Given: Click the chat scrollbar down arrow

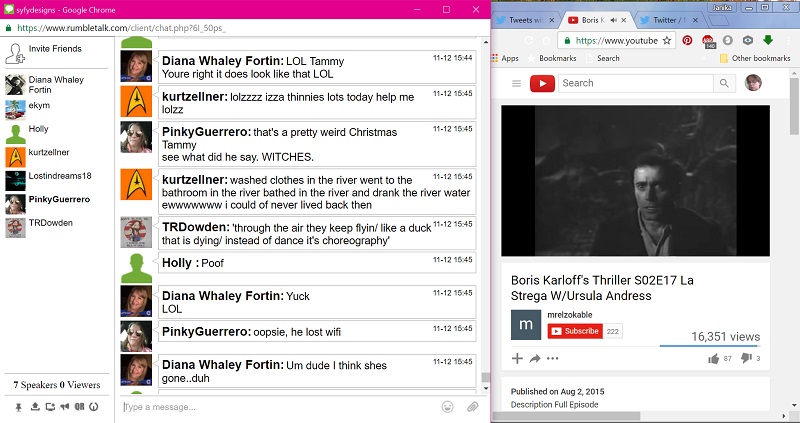Looking at the screenshot, I should (486, 389).
